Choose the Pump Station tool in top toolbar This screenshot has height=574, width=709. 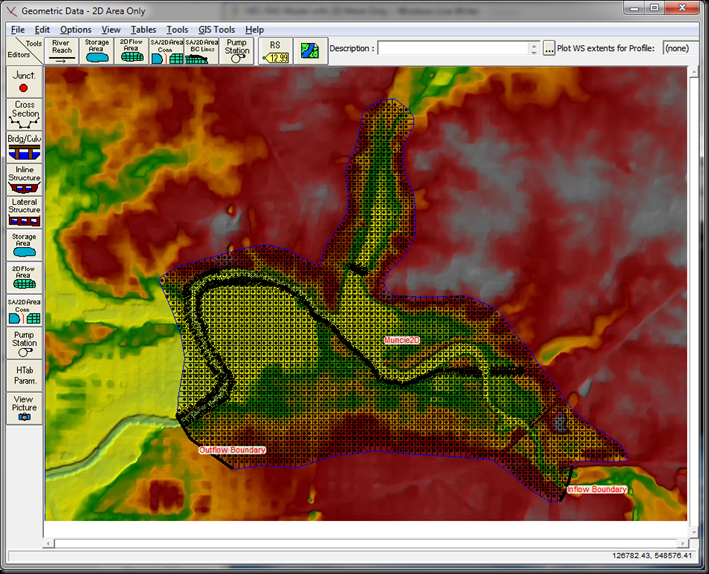237,51
